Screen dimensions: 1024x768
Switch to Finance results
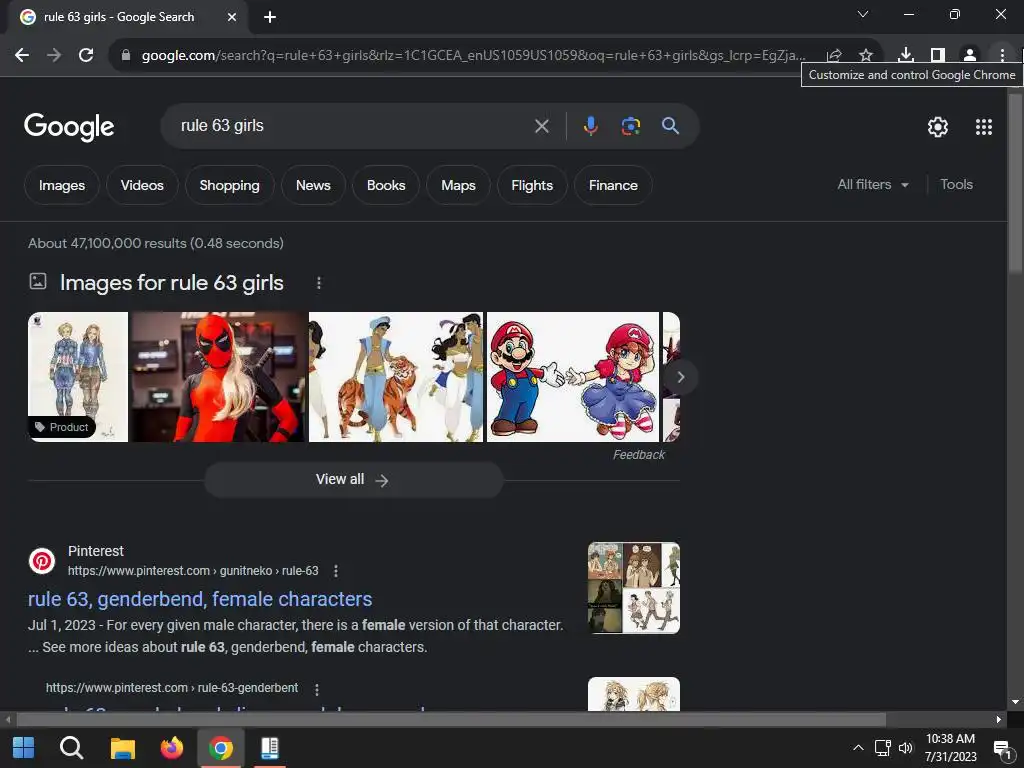tap(613, 185)
